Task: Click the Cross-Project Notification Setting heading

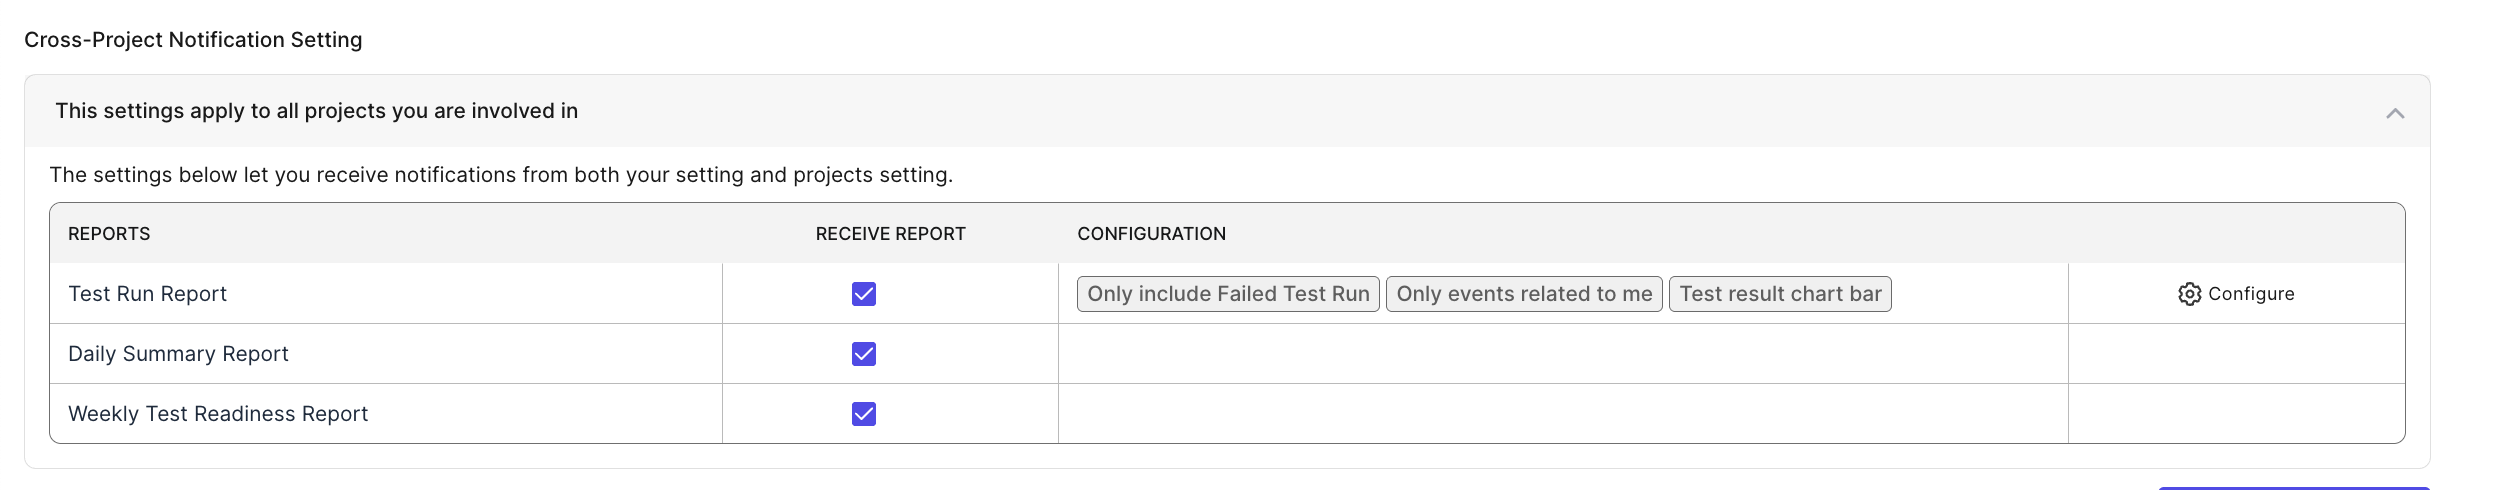Action: pos(193,40)
